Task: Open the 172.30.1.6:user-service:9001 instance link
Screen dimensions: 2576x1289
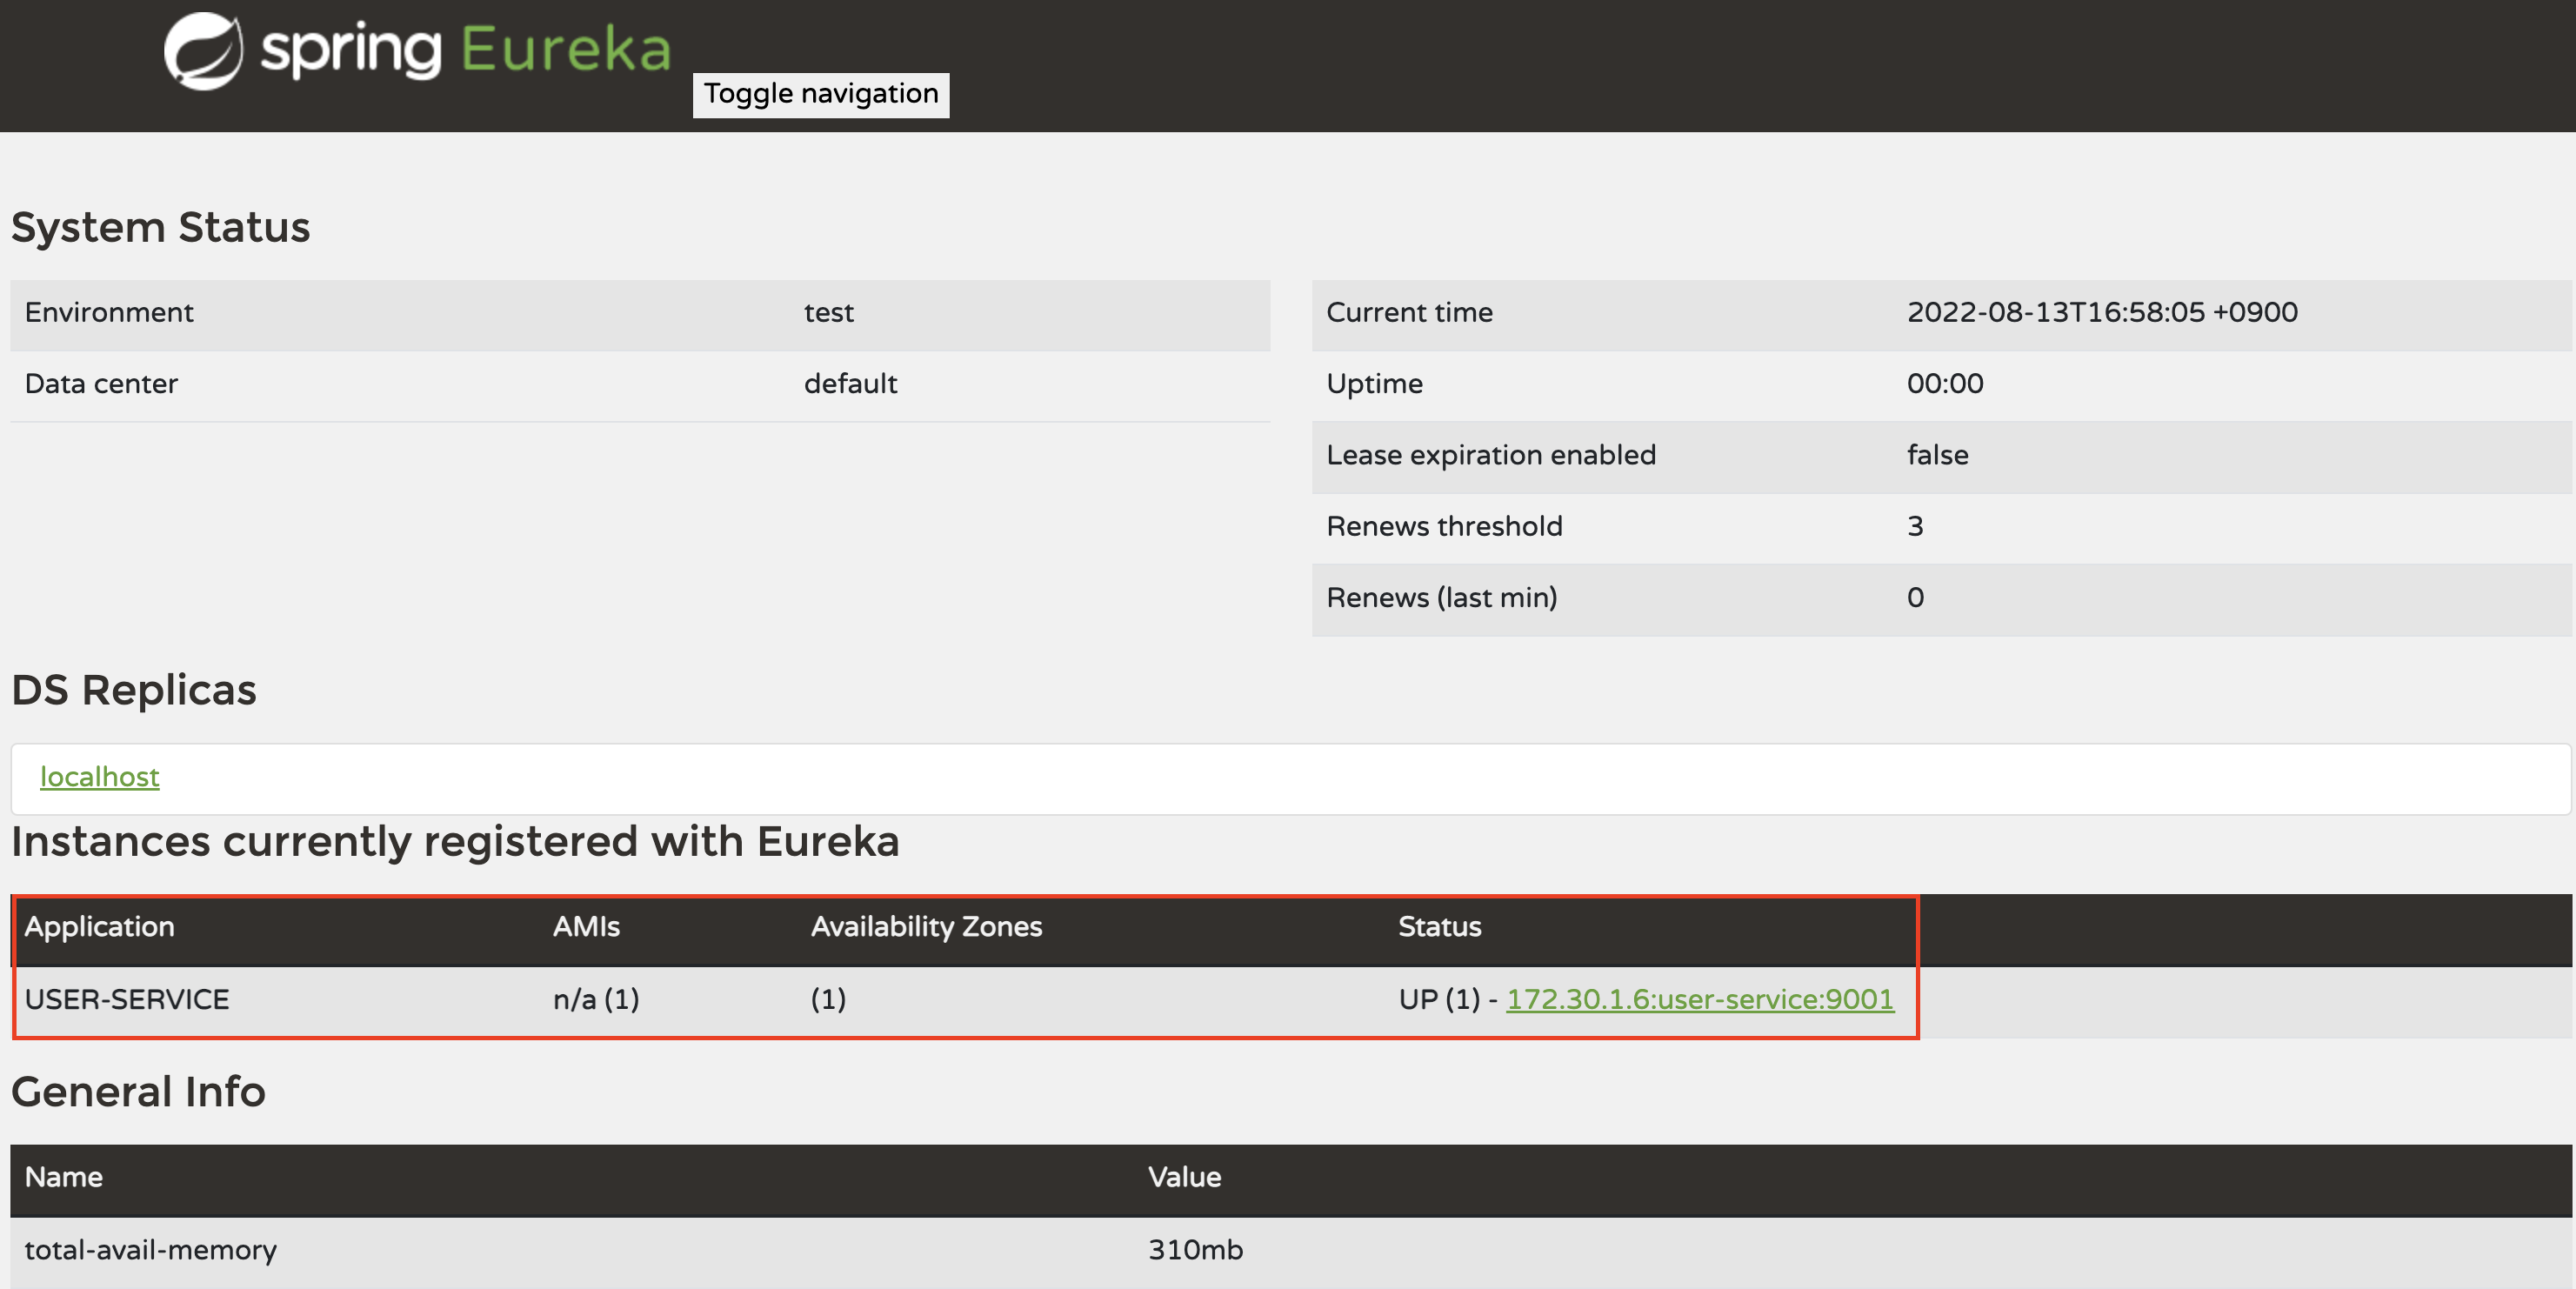Action: coord(1699,999)
